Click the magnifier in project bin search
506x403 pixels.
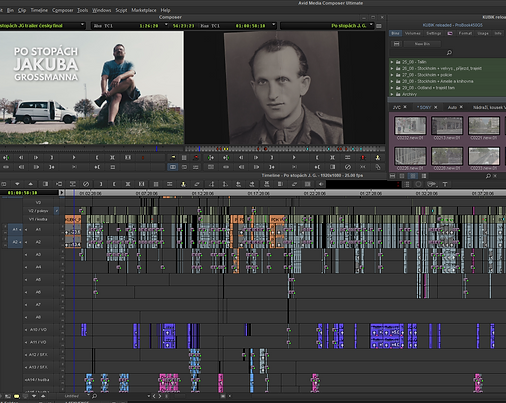click(x=449, y=52)
